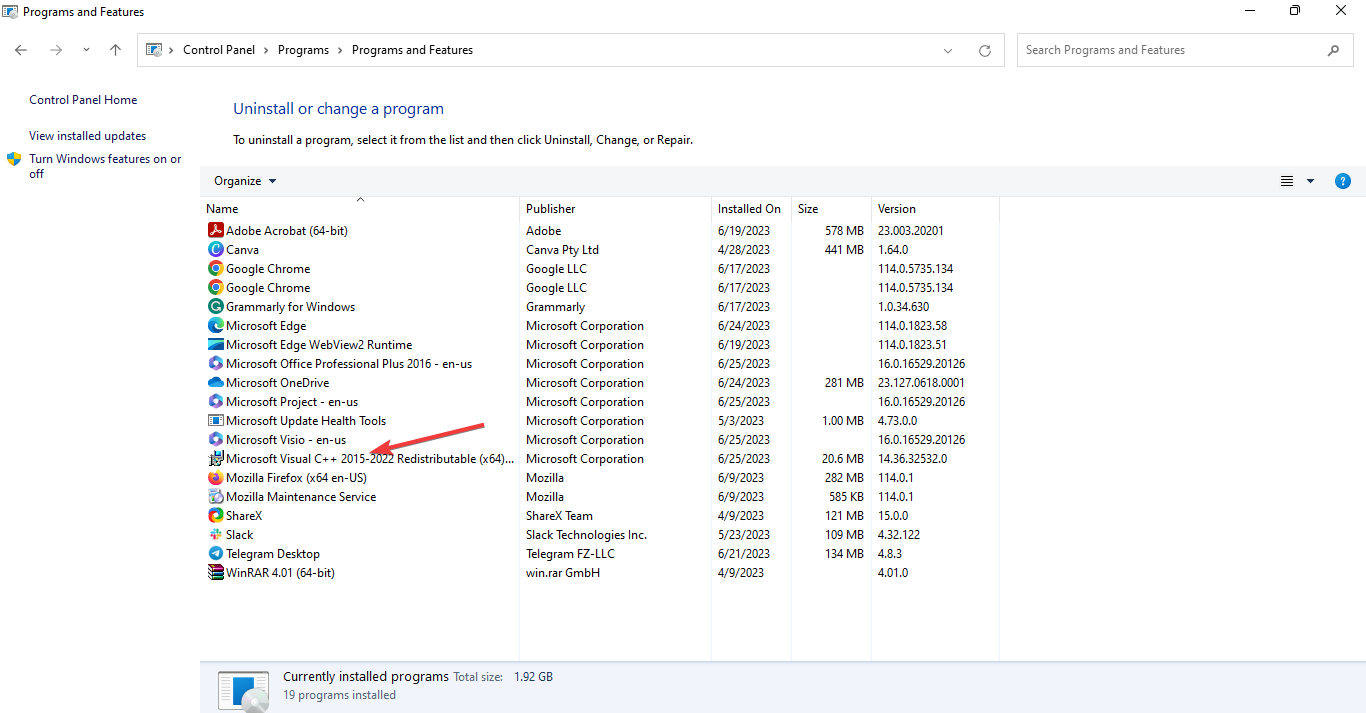Select the Canva row name
The image size is (1366, 713).
point(242,250)
